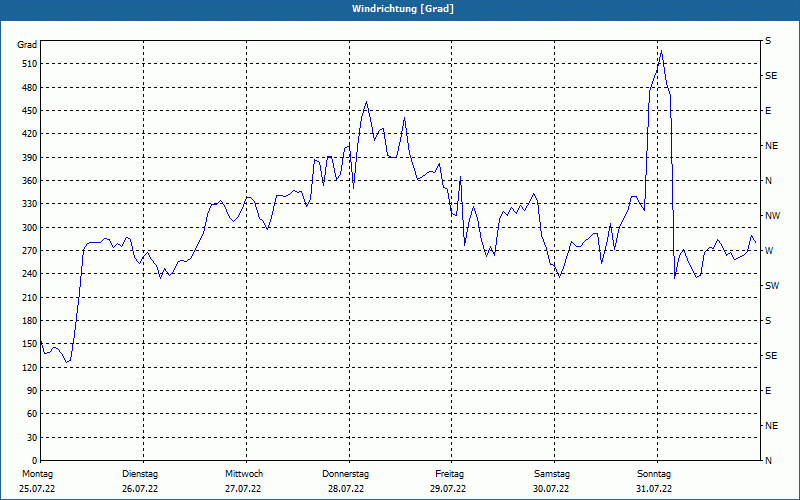
Task: Select the y-axis value "450"
Action: pyautogui.click(x=30, y=111)
